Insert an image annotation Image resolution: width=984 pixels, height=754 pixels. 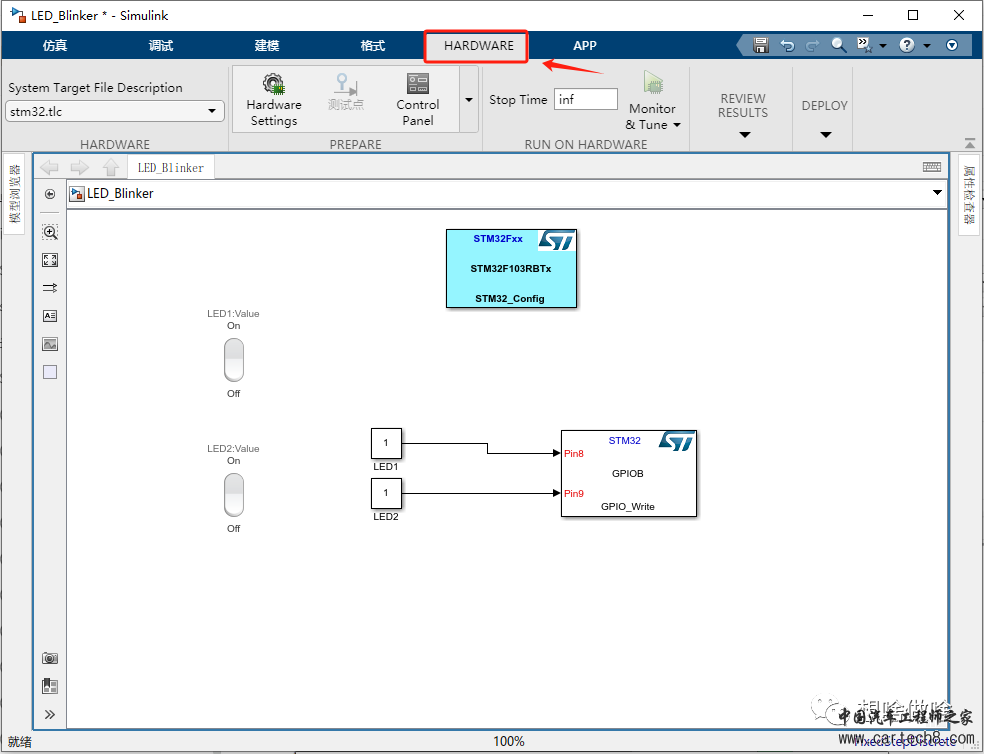click(x=50, y=344)
